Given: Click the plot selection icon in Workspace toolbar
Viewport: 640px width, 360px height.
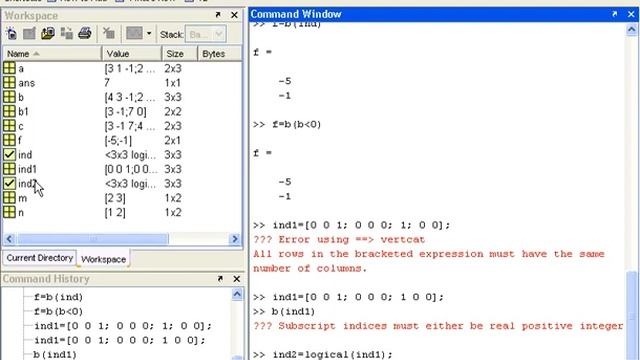Looking at the screenshot, I should point(134,33).
